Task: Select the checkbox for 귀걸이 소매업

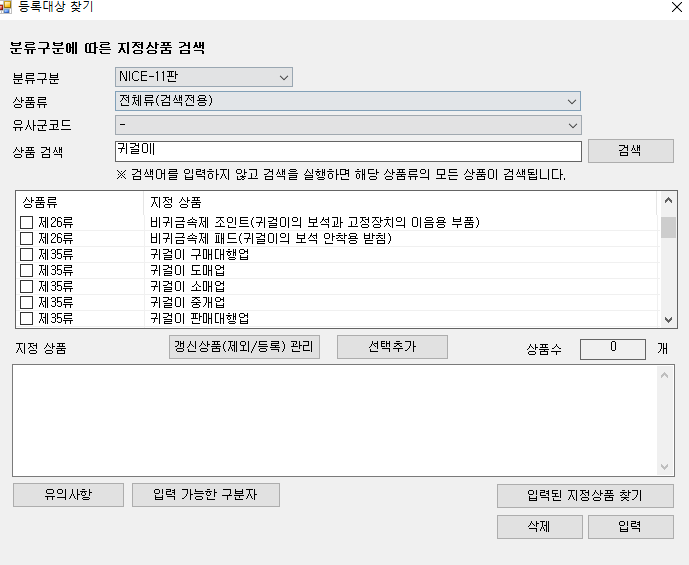Action: tap(26, 286)
